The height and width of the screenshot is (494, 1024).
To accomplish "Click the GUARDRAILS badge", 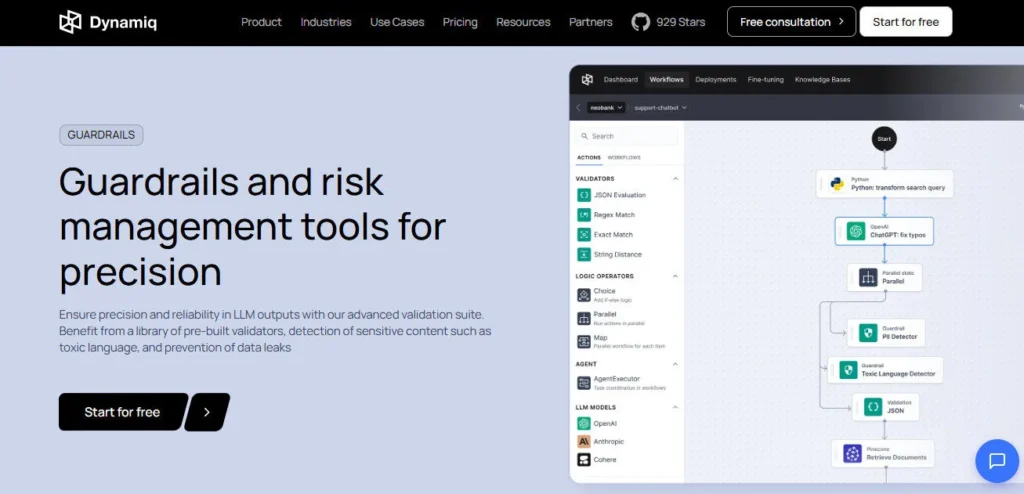I will coord(101,135).
